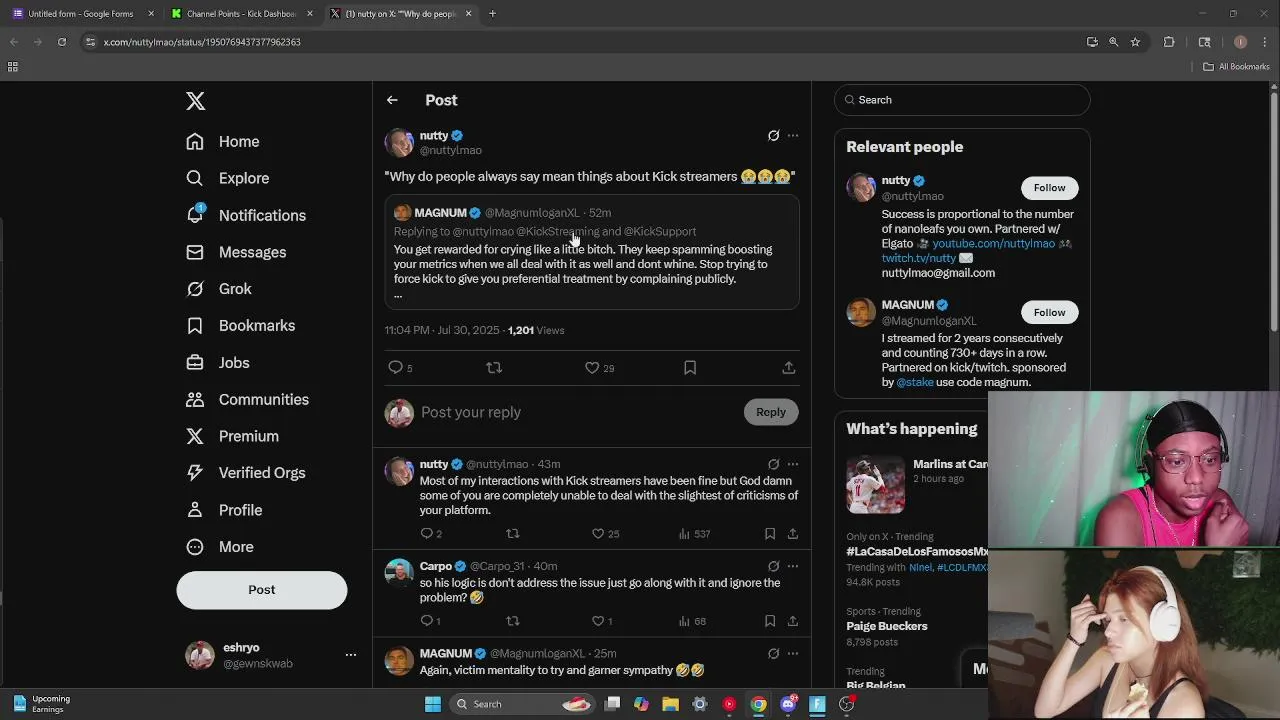Open Profile in the sidebar
1280x720 pixels.
[x=224, y=510]
